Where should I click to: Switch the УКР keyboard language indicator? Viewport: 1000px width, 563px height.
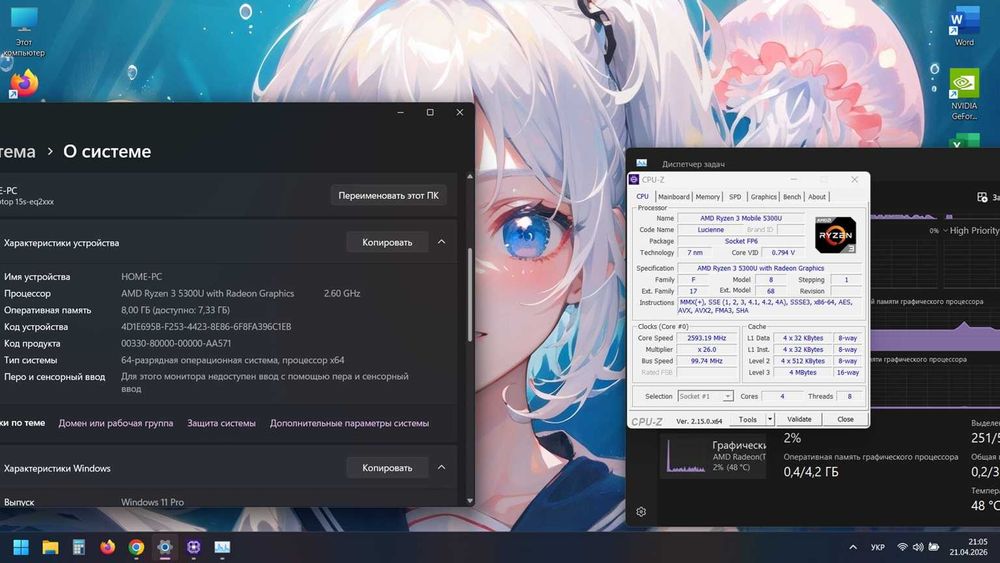tap(878, 547)
